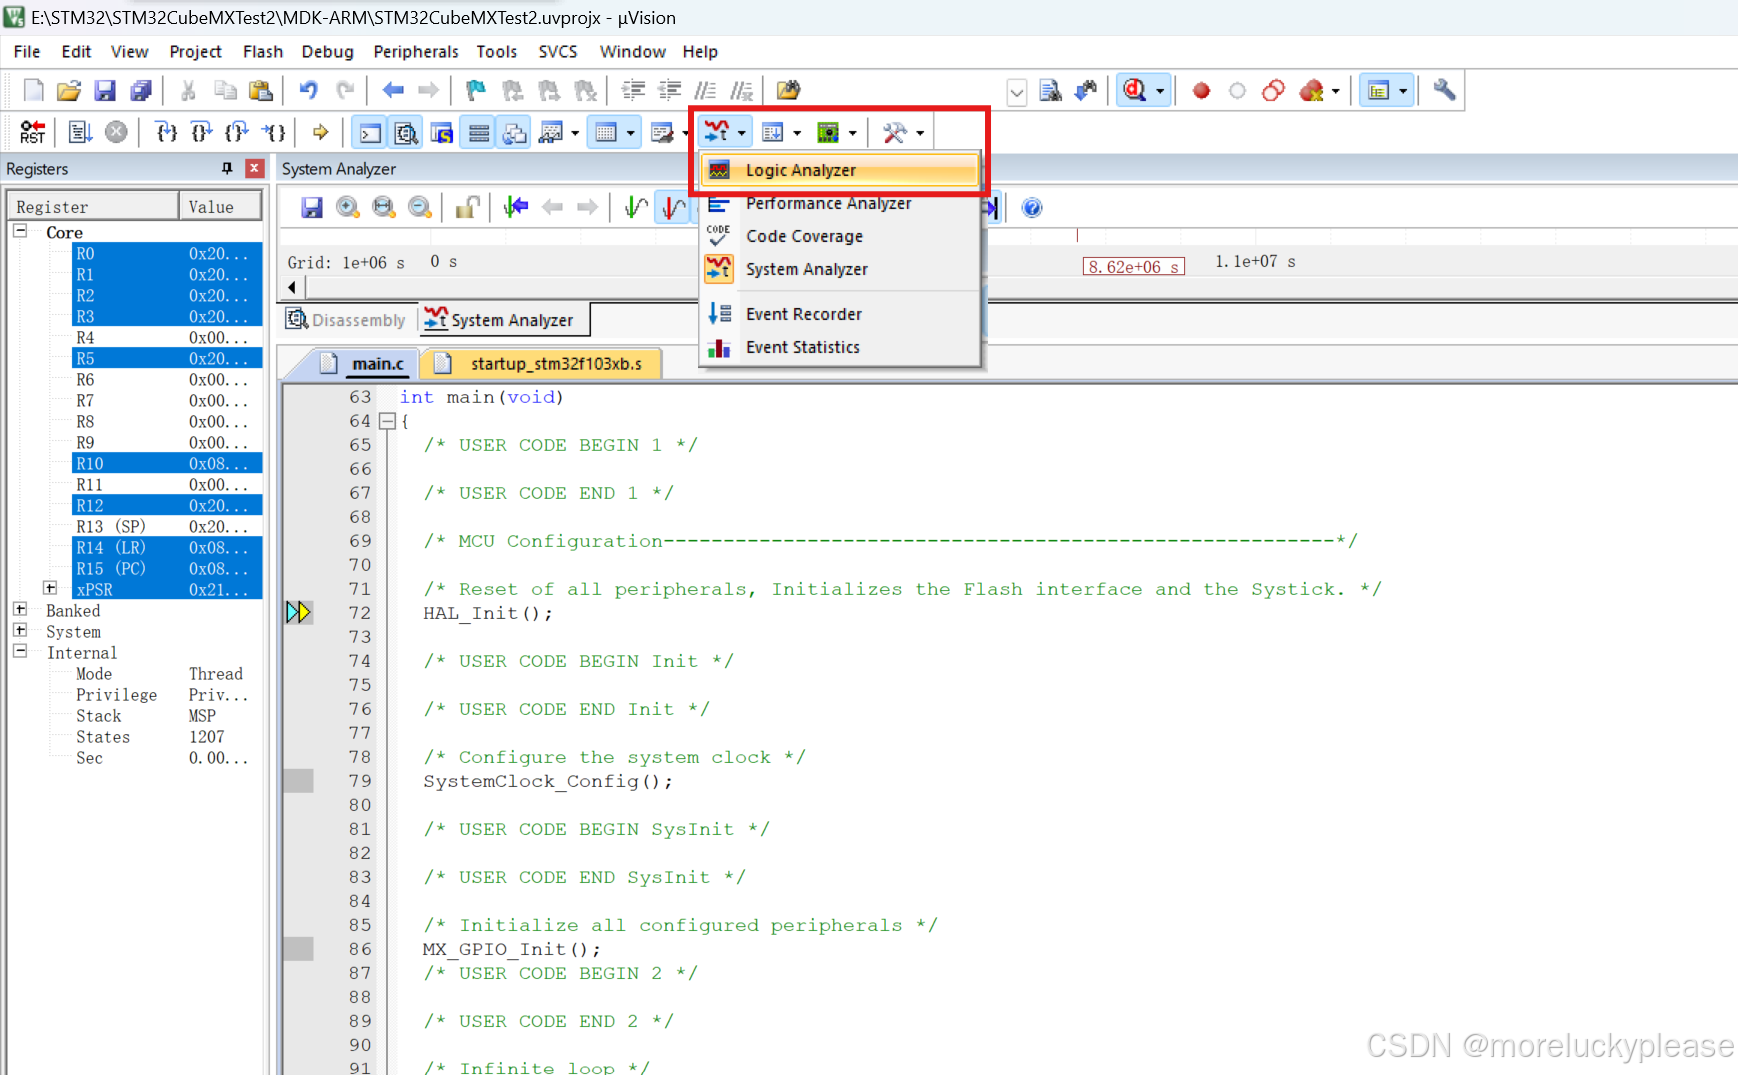
Task: Set green cursor marker in System Analyzer
Action: (635, 207)
